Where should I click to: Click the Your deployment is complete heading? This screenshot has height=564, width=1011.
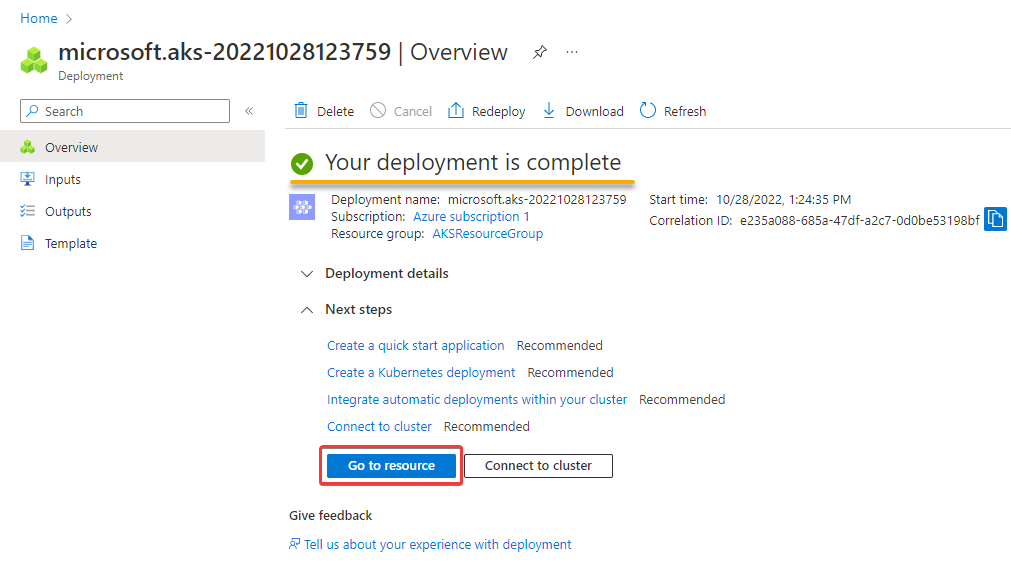pyautogui.click(x=473, y=162)
